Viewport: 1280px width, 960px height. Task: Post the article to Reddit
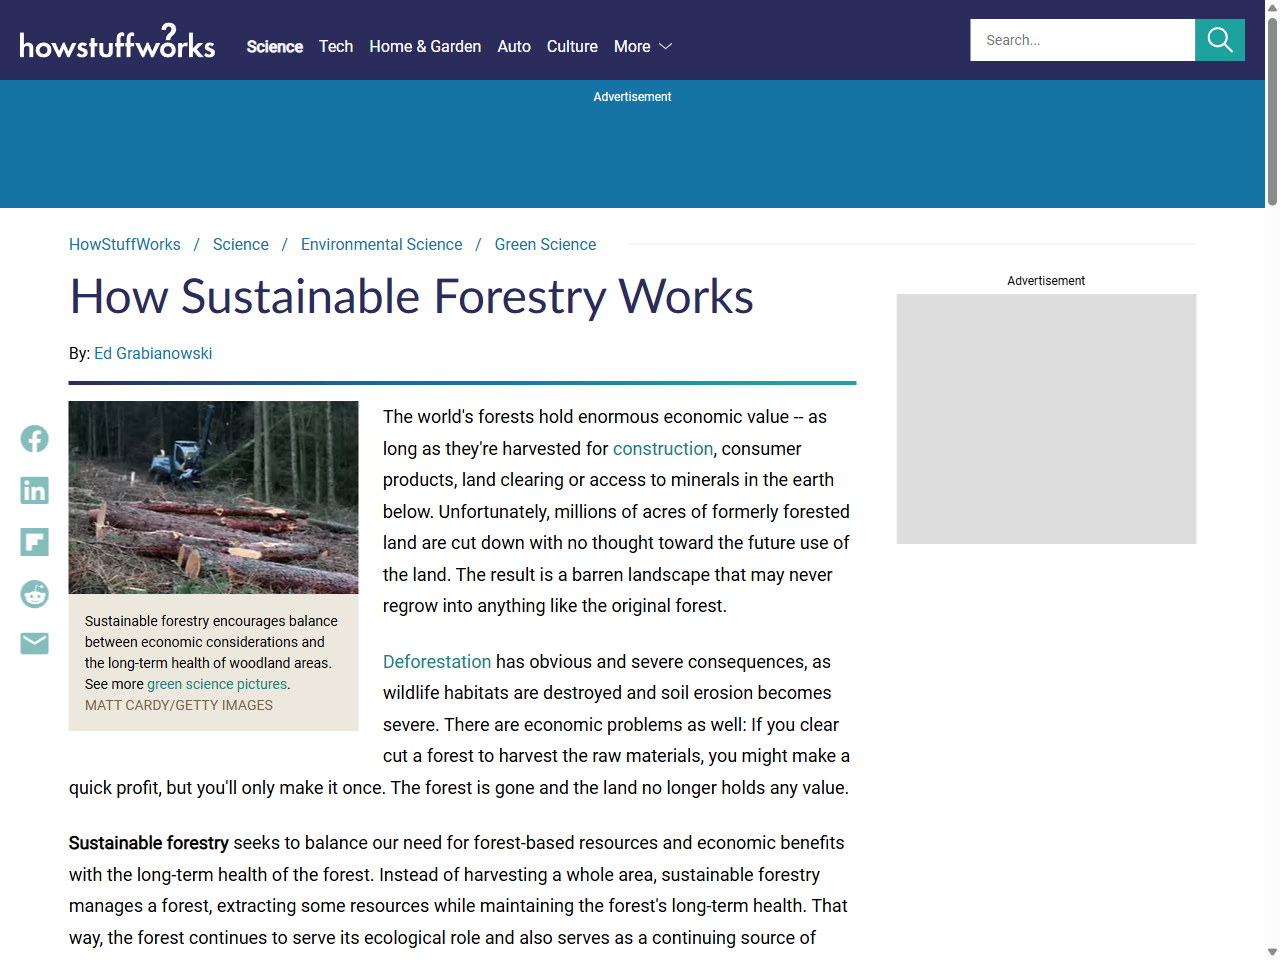click(x=33, y=593)
